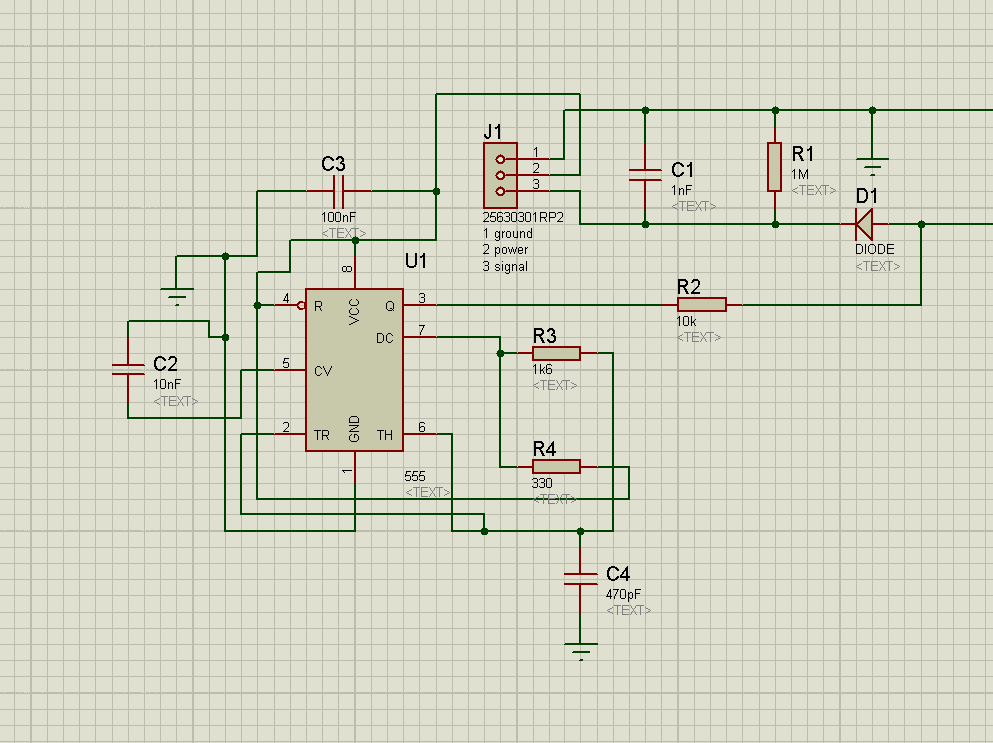The width and height of the screenshot is (993, 743).
Task: Select the 555 timer U1 symbol
Action: (352, 370)
